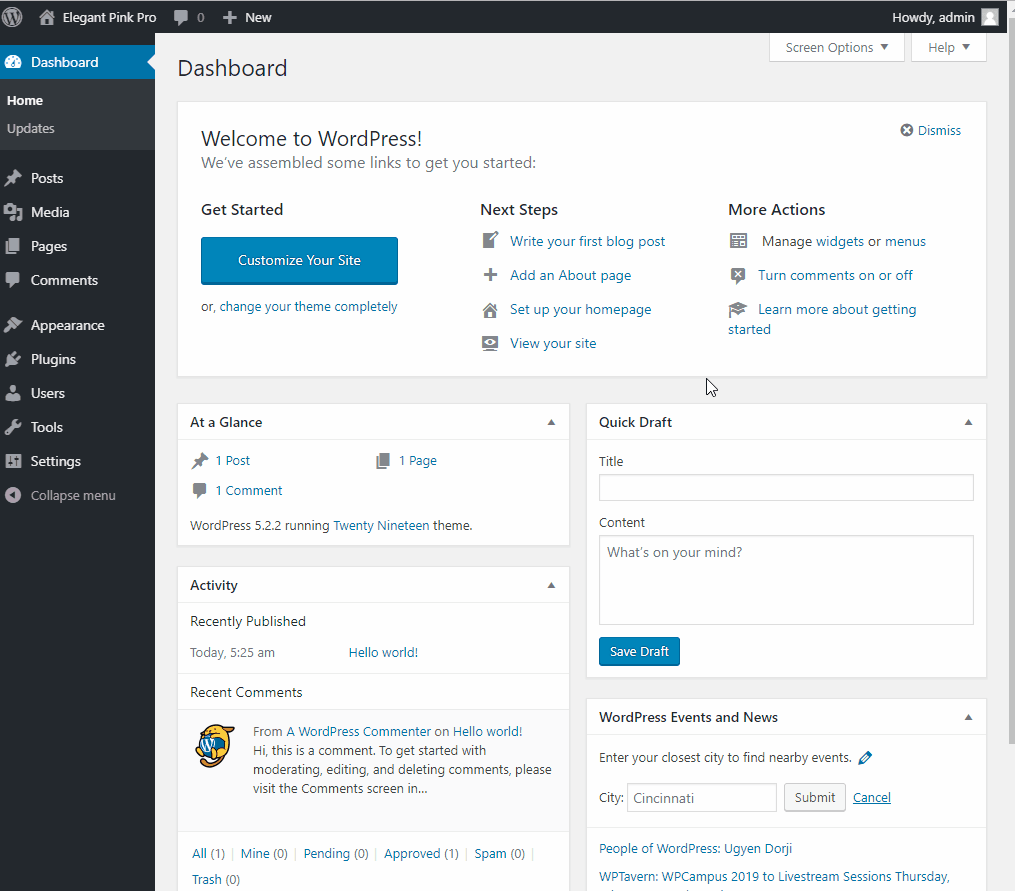Click the Plugins plug icon

point(13,359)
